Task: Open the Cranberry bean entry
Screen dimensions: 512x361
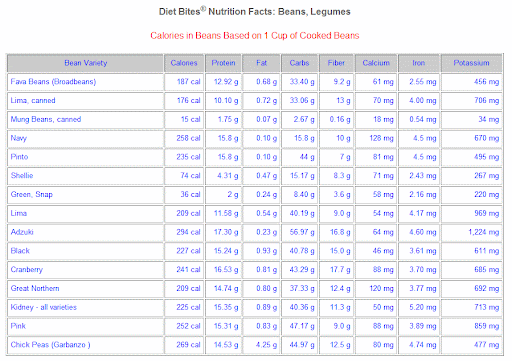Action: (x=27, y=269)
